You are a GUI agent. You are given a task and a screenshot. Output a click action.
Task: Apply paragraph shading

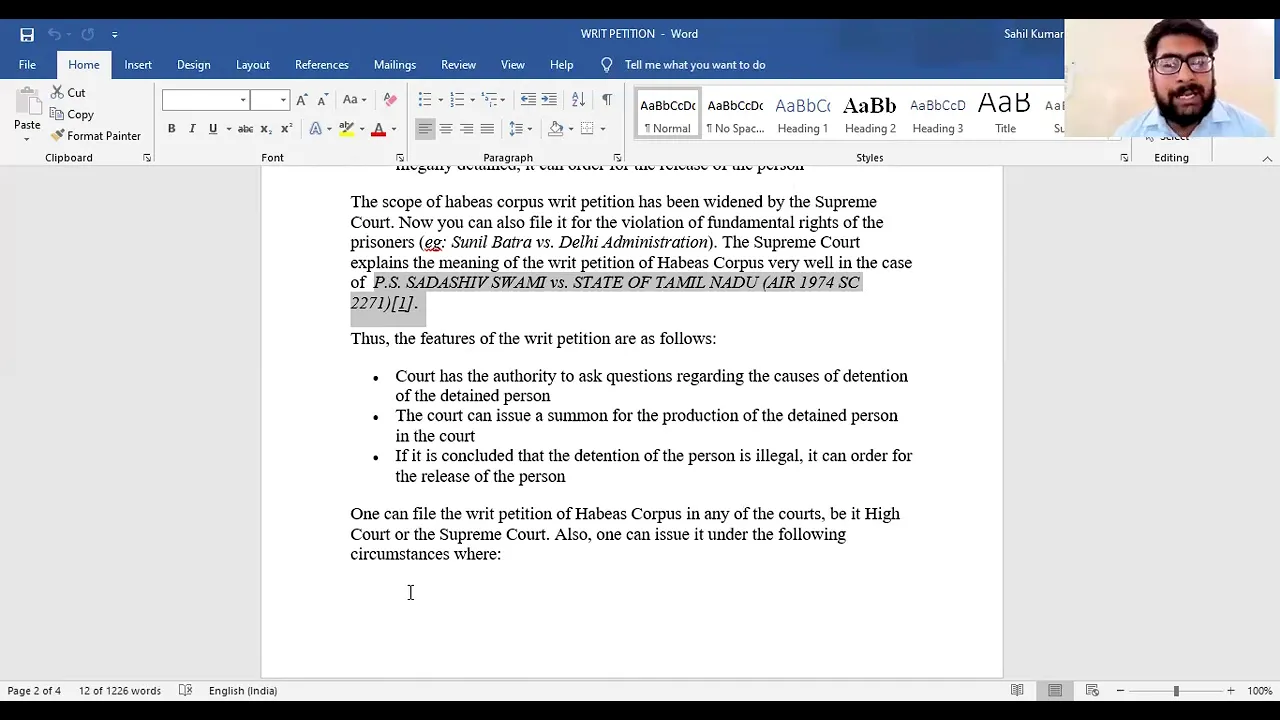pyautogui.click(x=556, y=129)
